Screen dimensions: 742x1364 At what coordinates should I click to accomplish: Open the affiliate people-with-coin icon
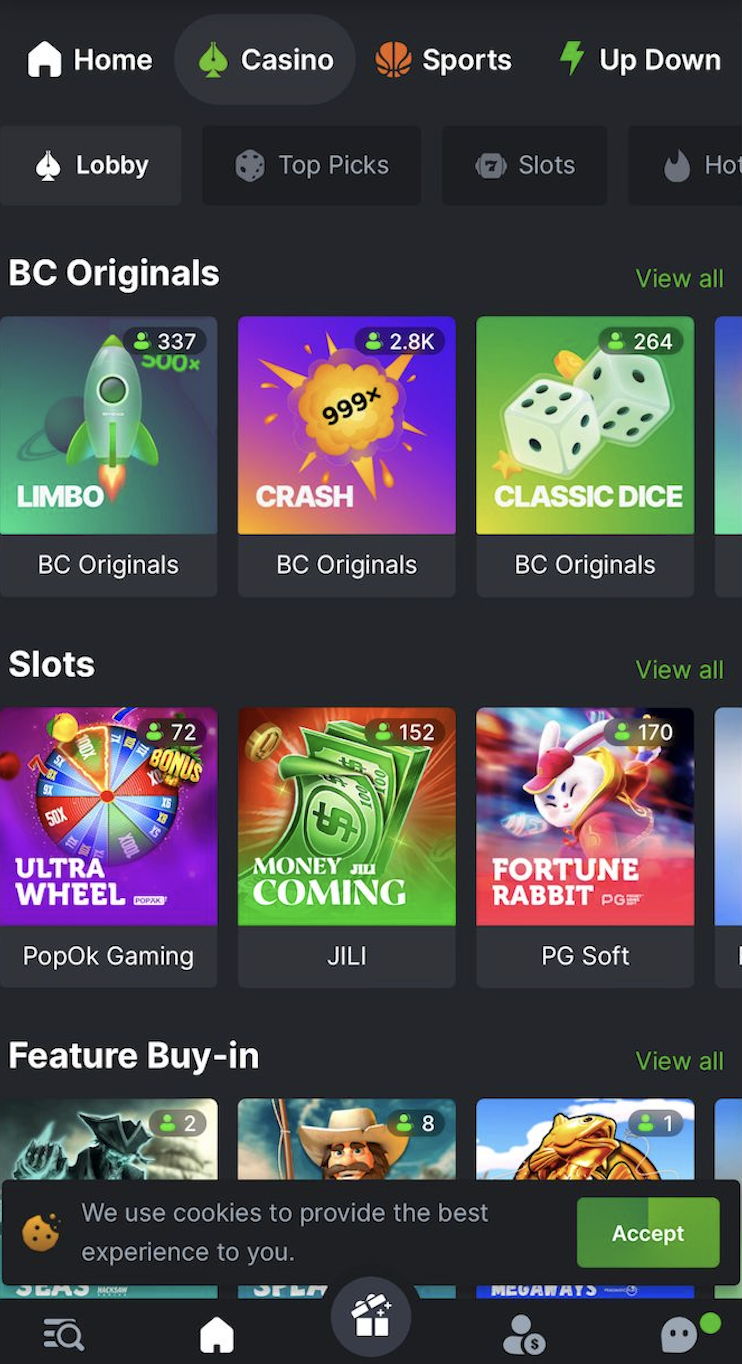tap(523, 1334)
